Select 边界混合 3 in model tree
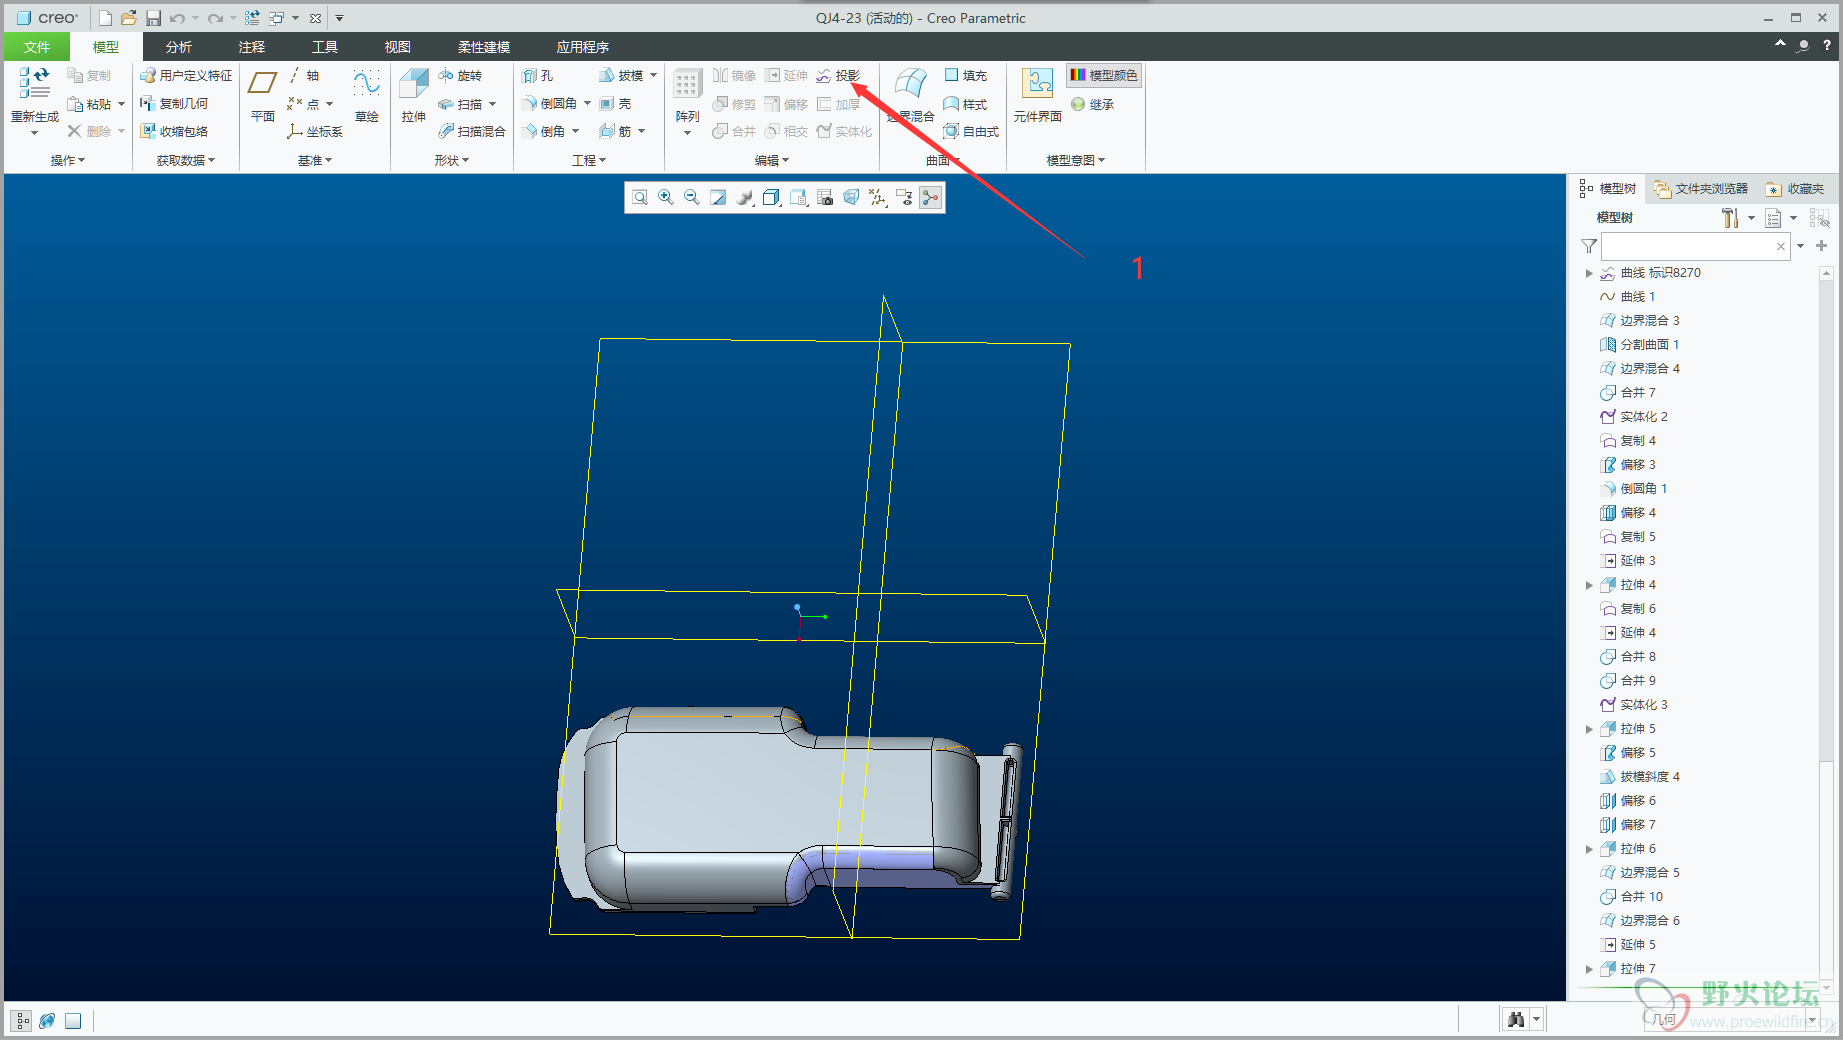Viewport: 1843px width, 1040px height. 1640,321
